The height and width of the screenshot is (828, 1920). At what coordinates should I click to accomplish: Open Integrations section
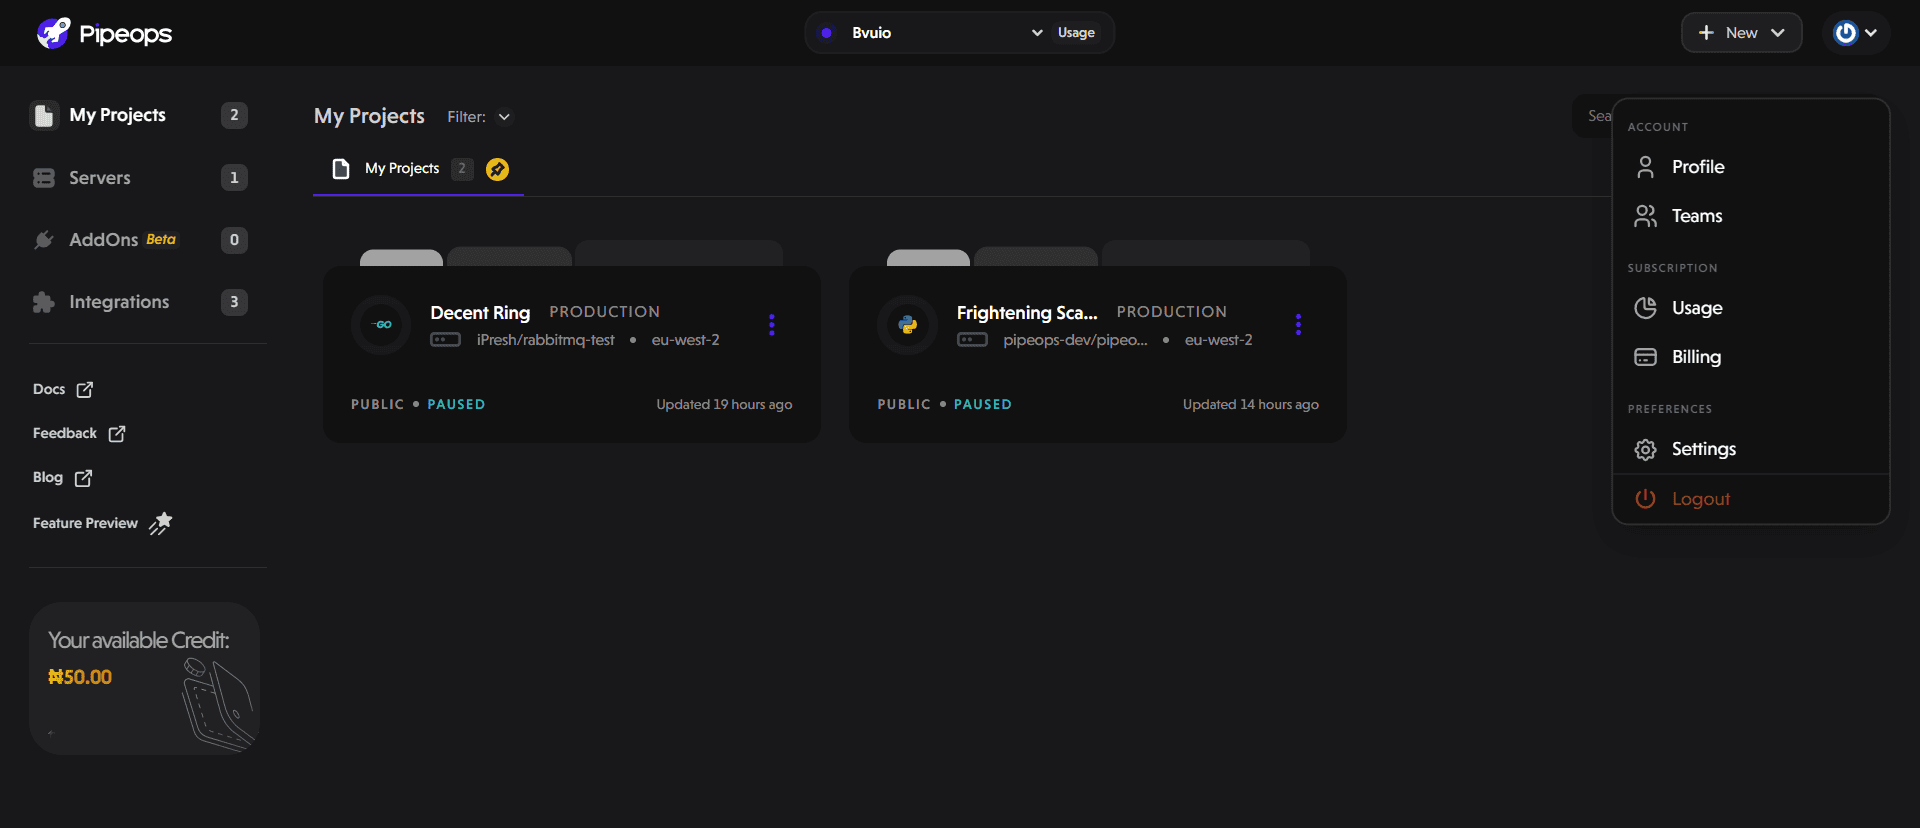click(138, 302)
